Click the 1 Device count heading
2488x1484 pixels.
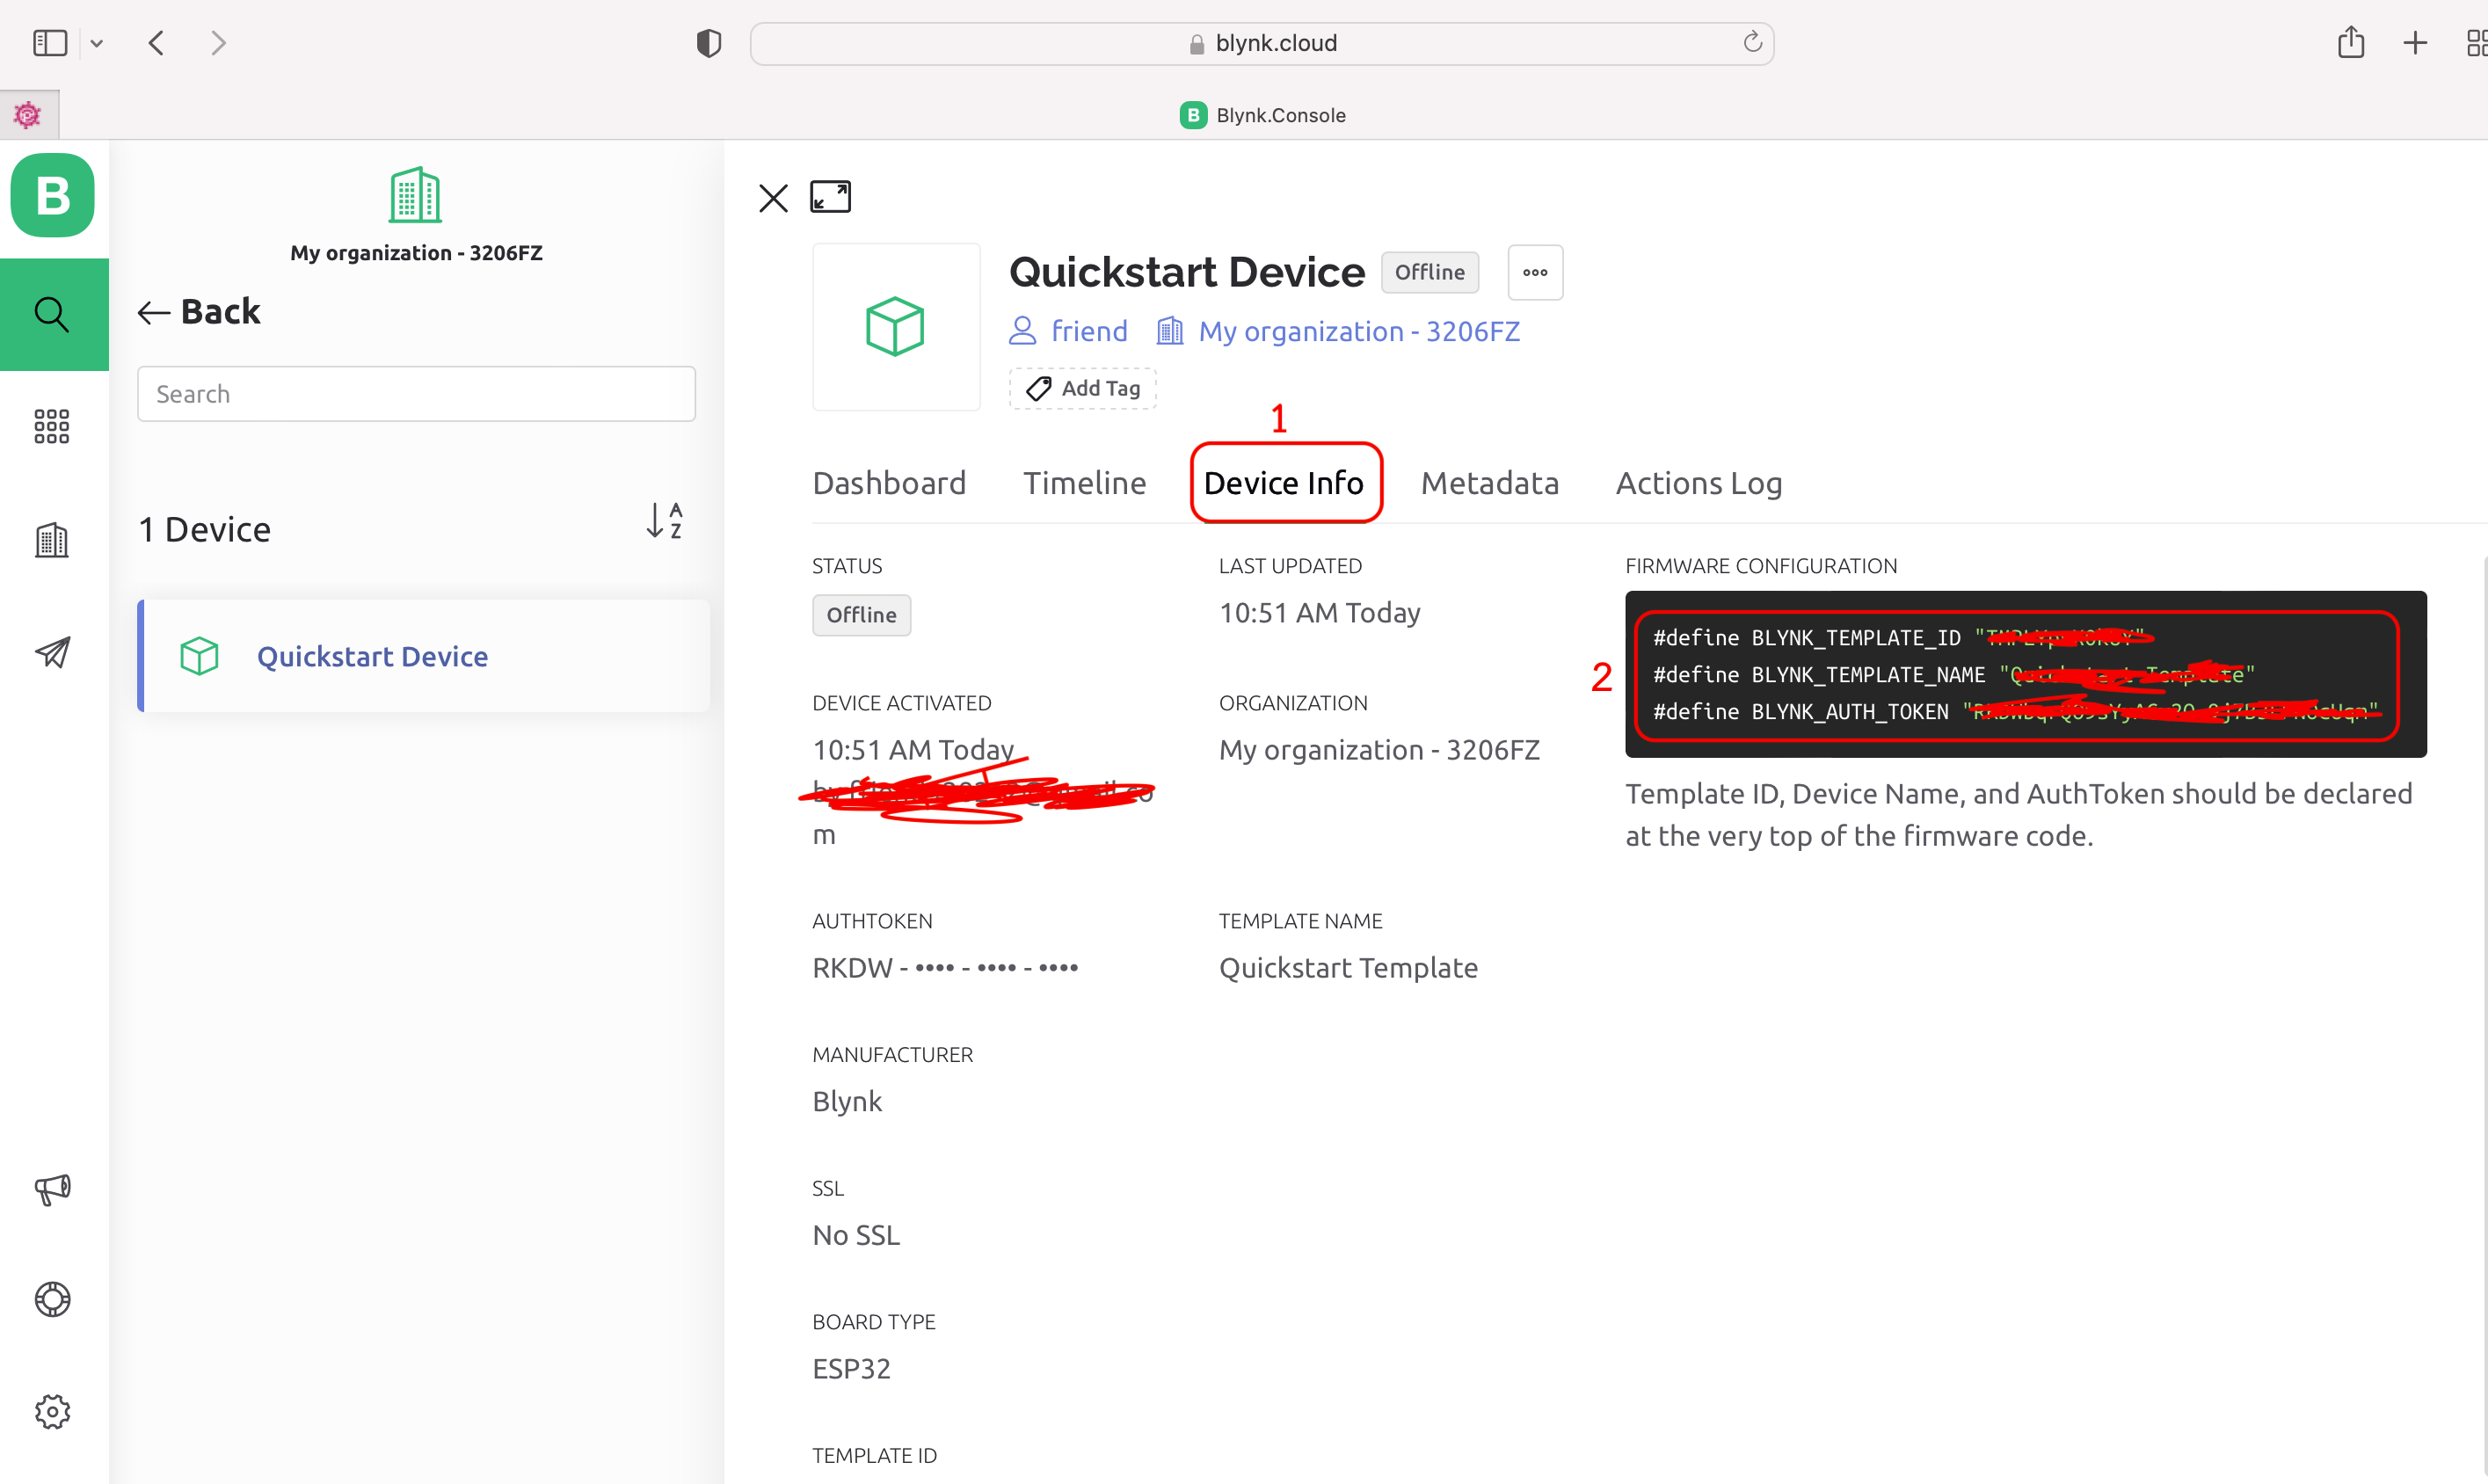click(x=205, y=529)
